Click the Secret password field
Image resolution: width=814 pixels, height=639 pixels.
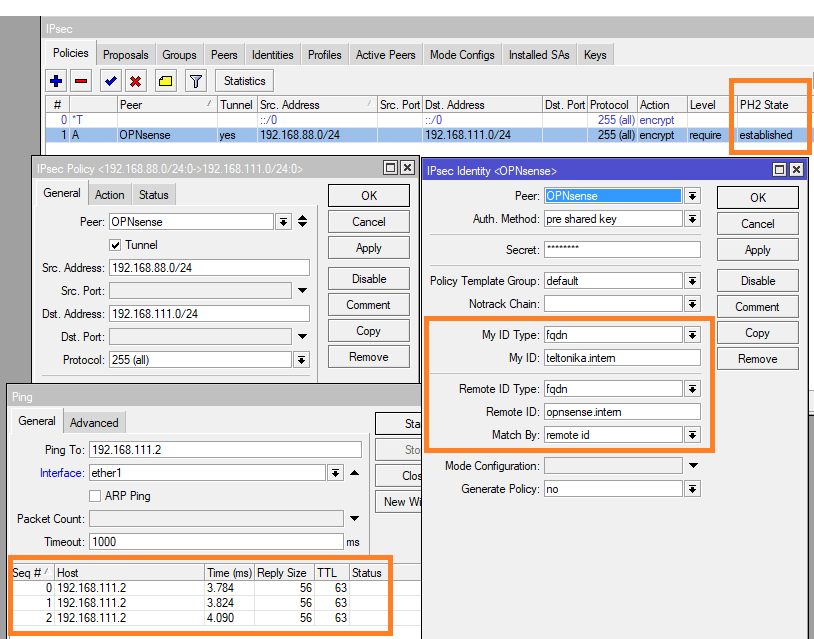click(x=622, y=250)
